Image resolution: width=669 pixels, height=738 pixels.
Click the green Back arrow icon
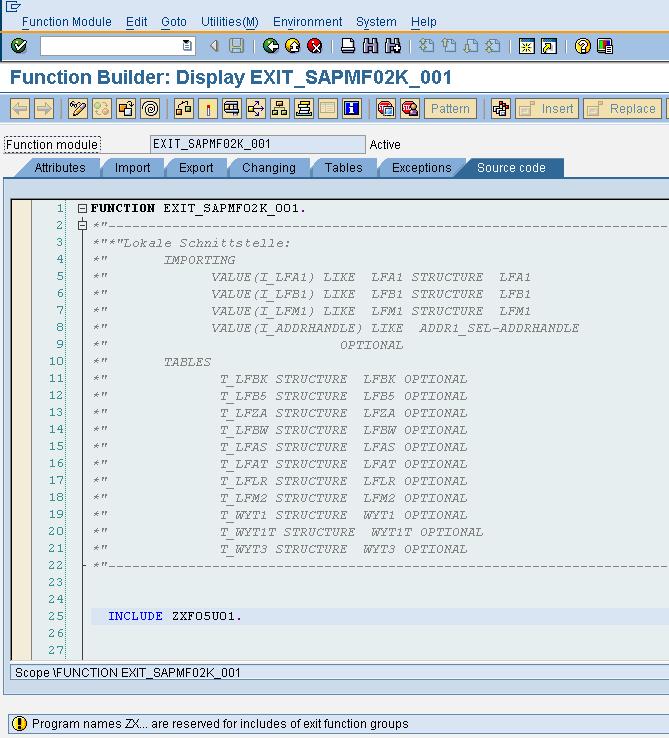point(271,46)
